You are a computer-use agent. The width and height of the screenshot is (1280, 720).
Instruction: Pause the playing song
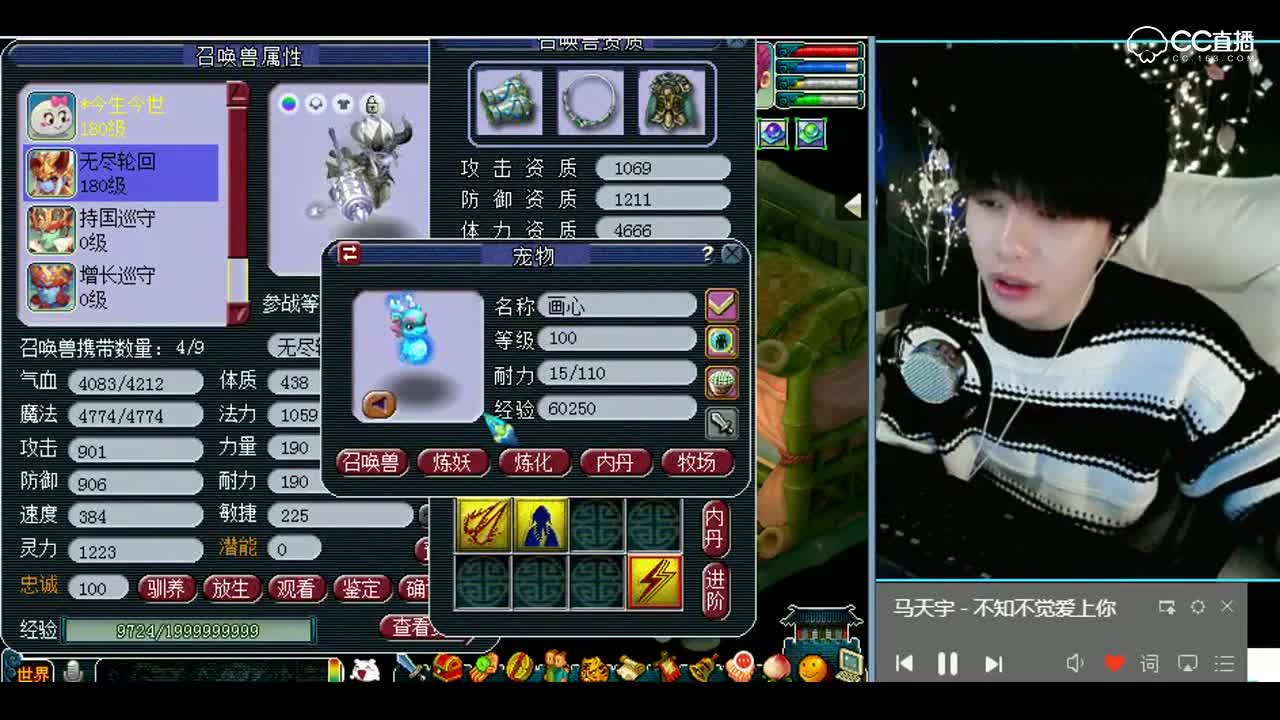click(x=947, y=664)
